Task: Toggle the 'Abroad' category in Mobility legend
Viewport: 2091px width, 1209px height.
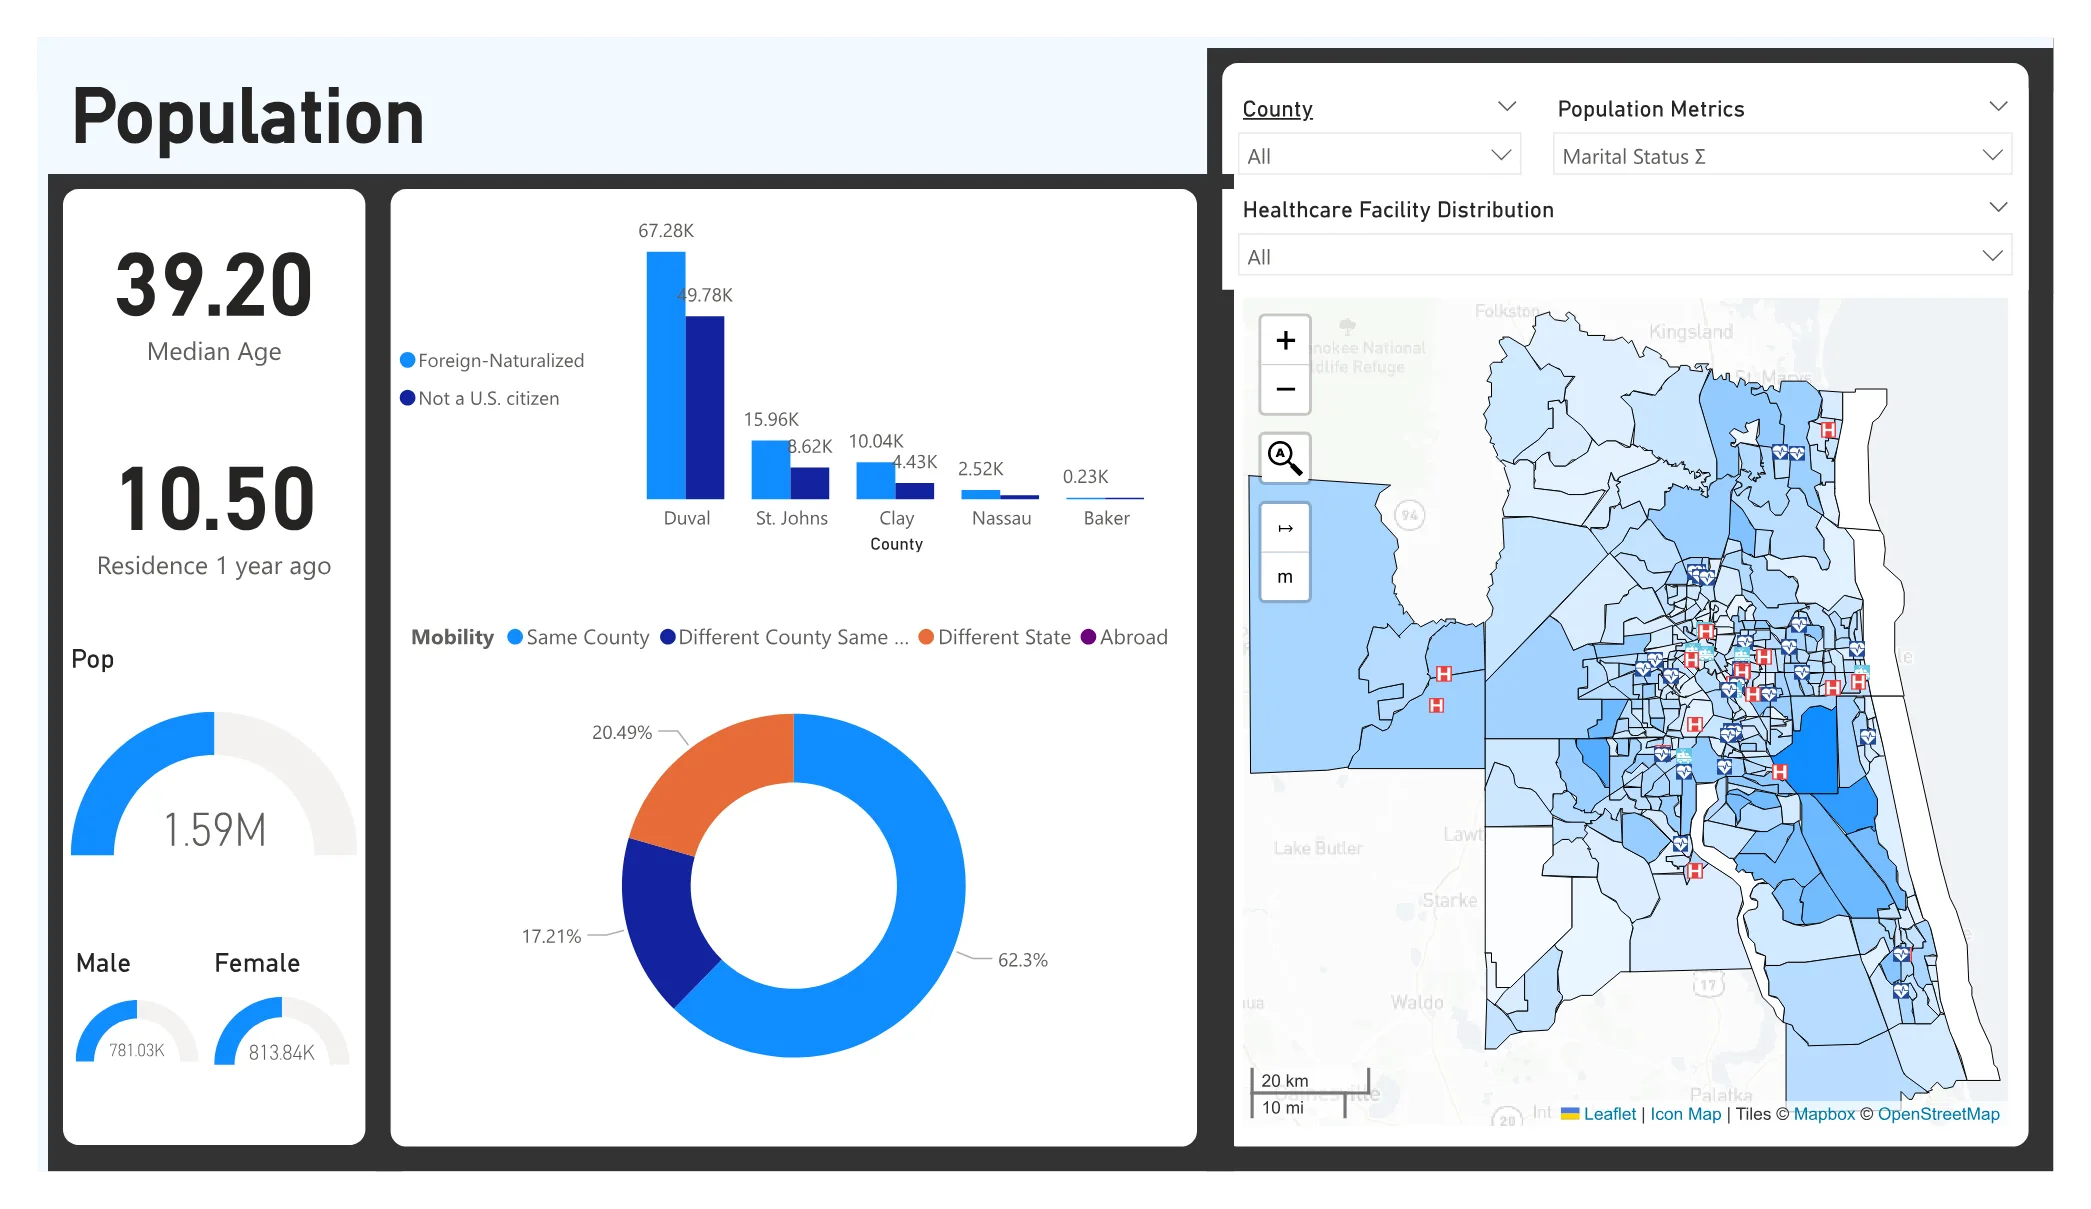Action: (x=1125, y=637)
